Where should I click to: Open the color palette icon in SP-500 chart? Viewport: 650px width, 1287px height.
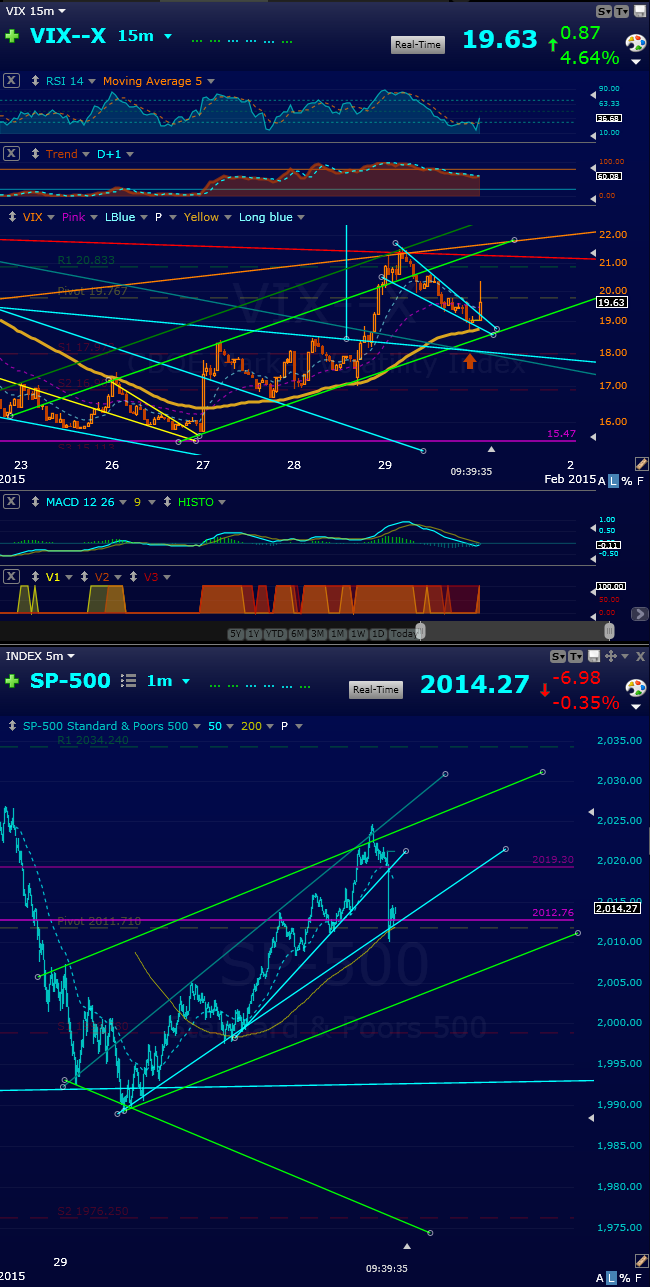click(x=635, y=690)
